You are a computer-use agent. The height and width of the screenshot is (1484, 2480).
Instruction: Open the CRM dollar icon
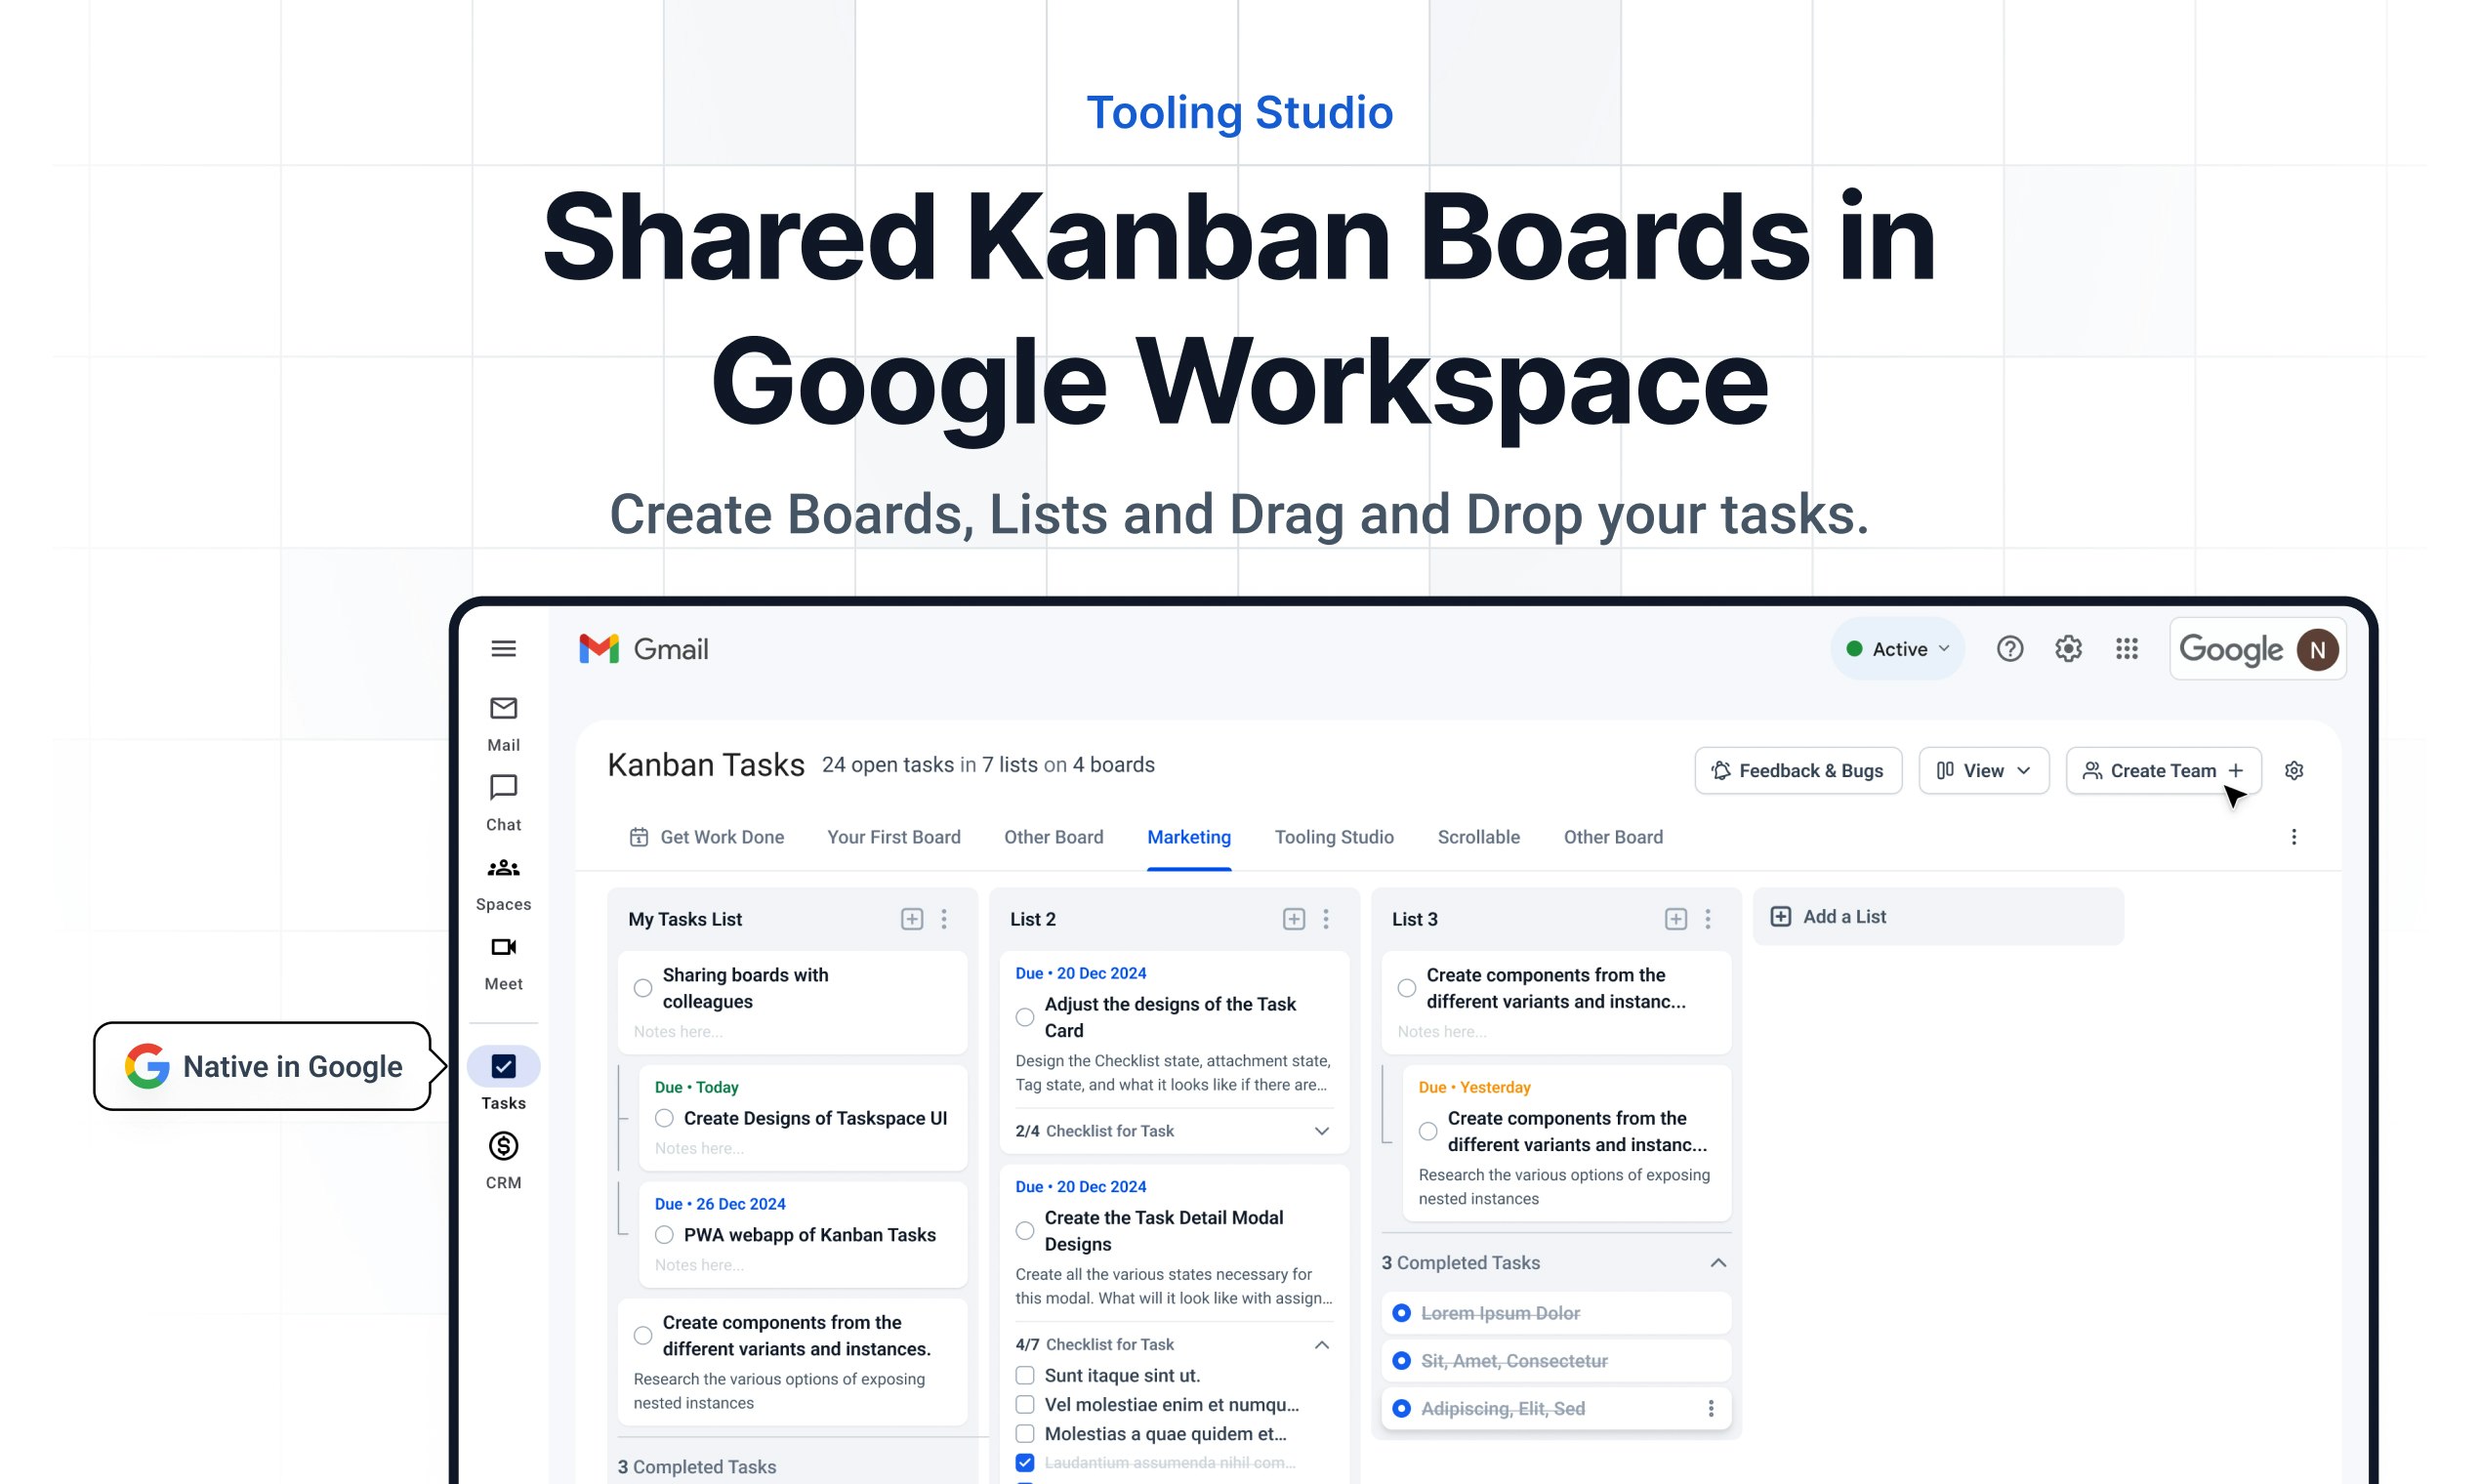[503, 1146]
